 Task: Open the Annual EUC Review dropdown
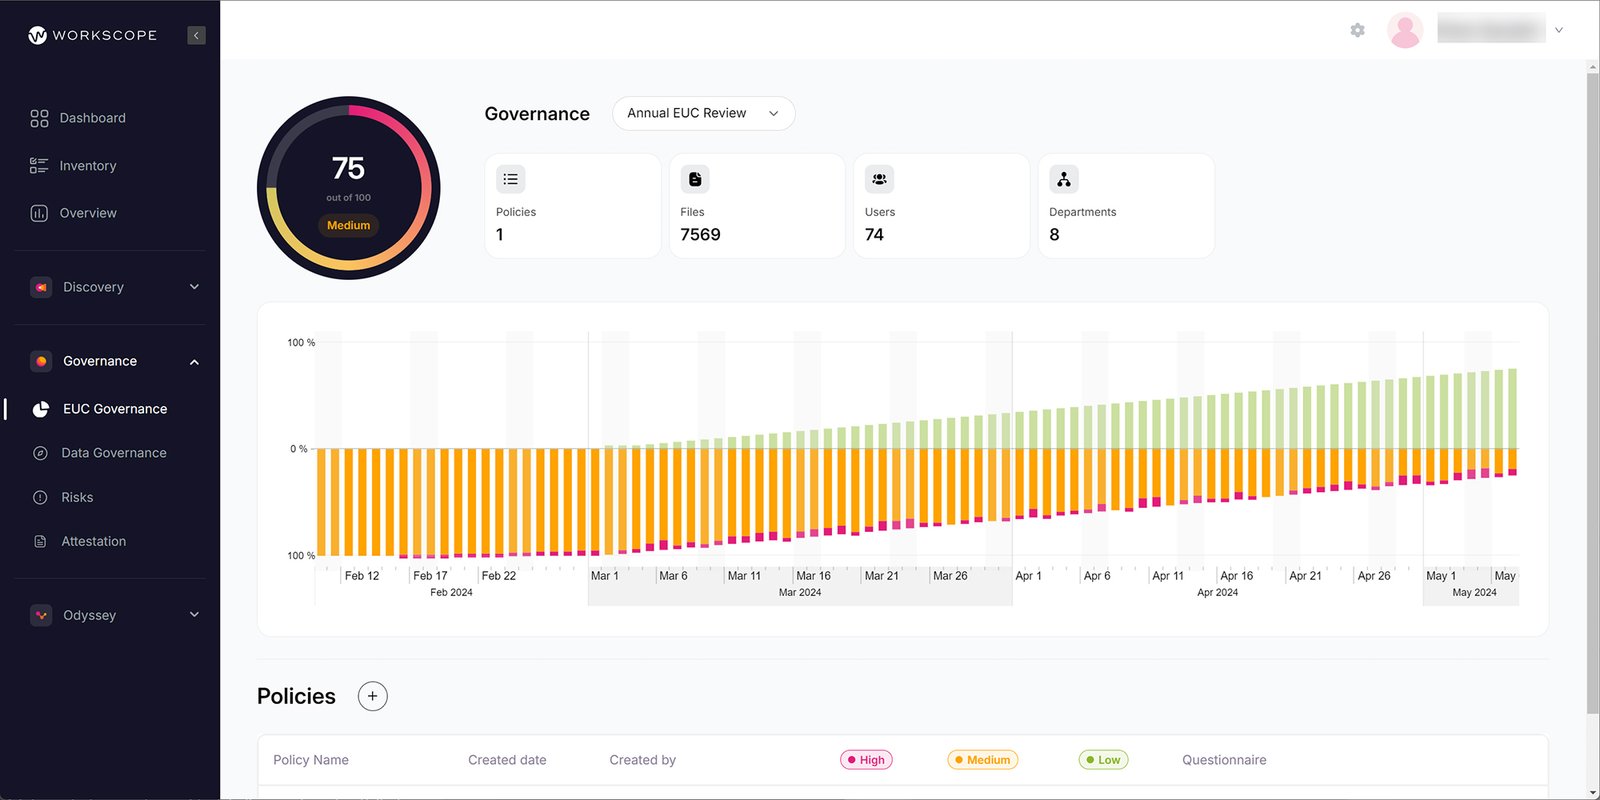coord(703,113)
